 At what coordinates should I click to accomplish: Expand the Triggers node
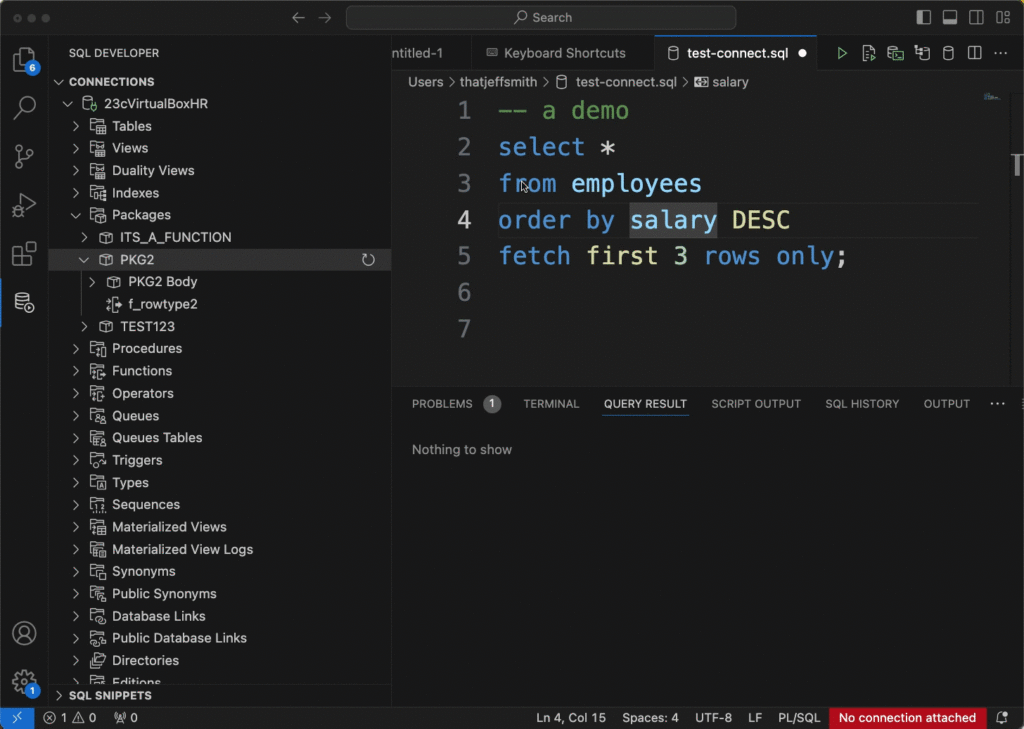pyautogui.click(x=76, y=461)
